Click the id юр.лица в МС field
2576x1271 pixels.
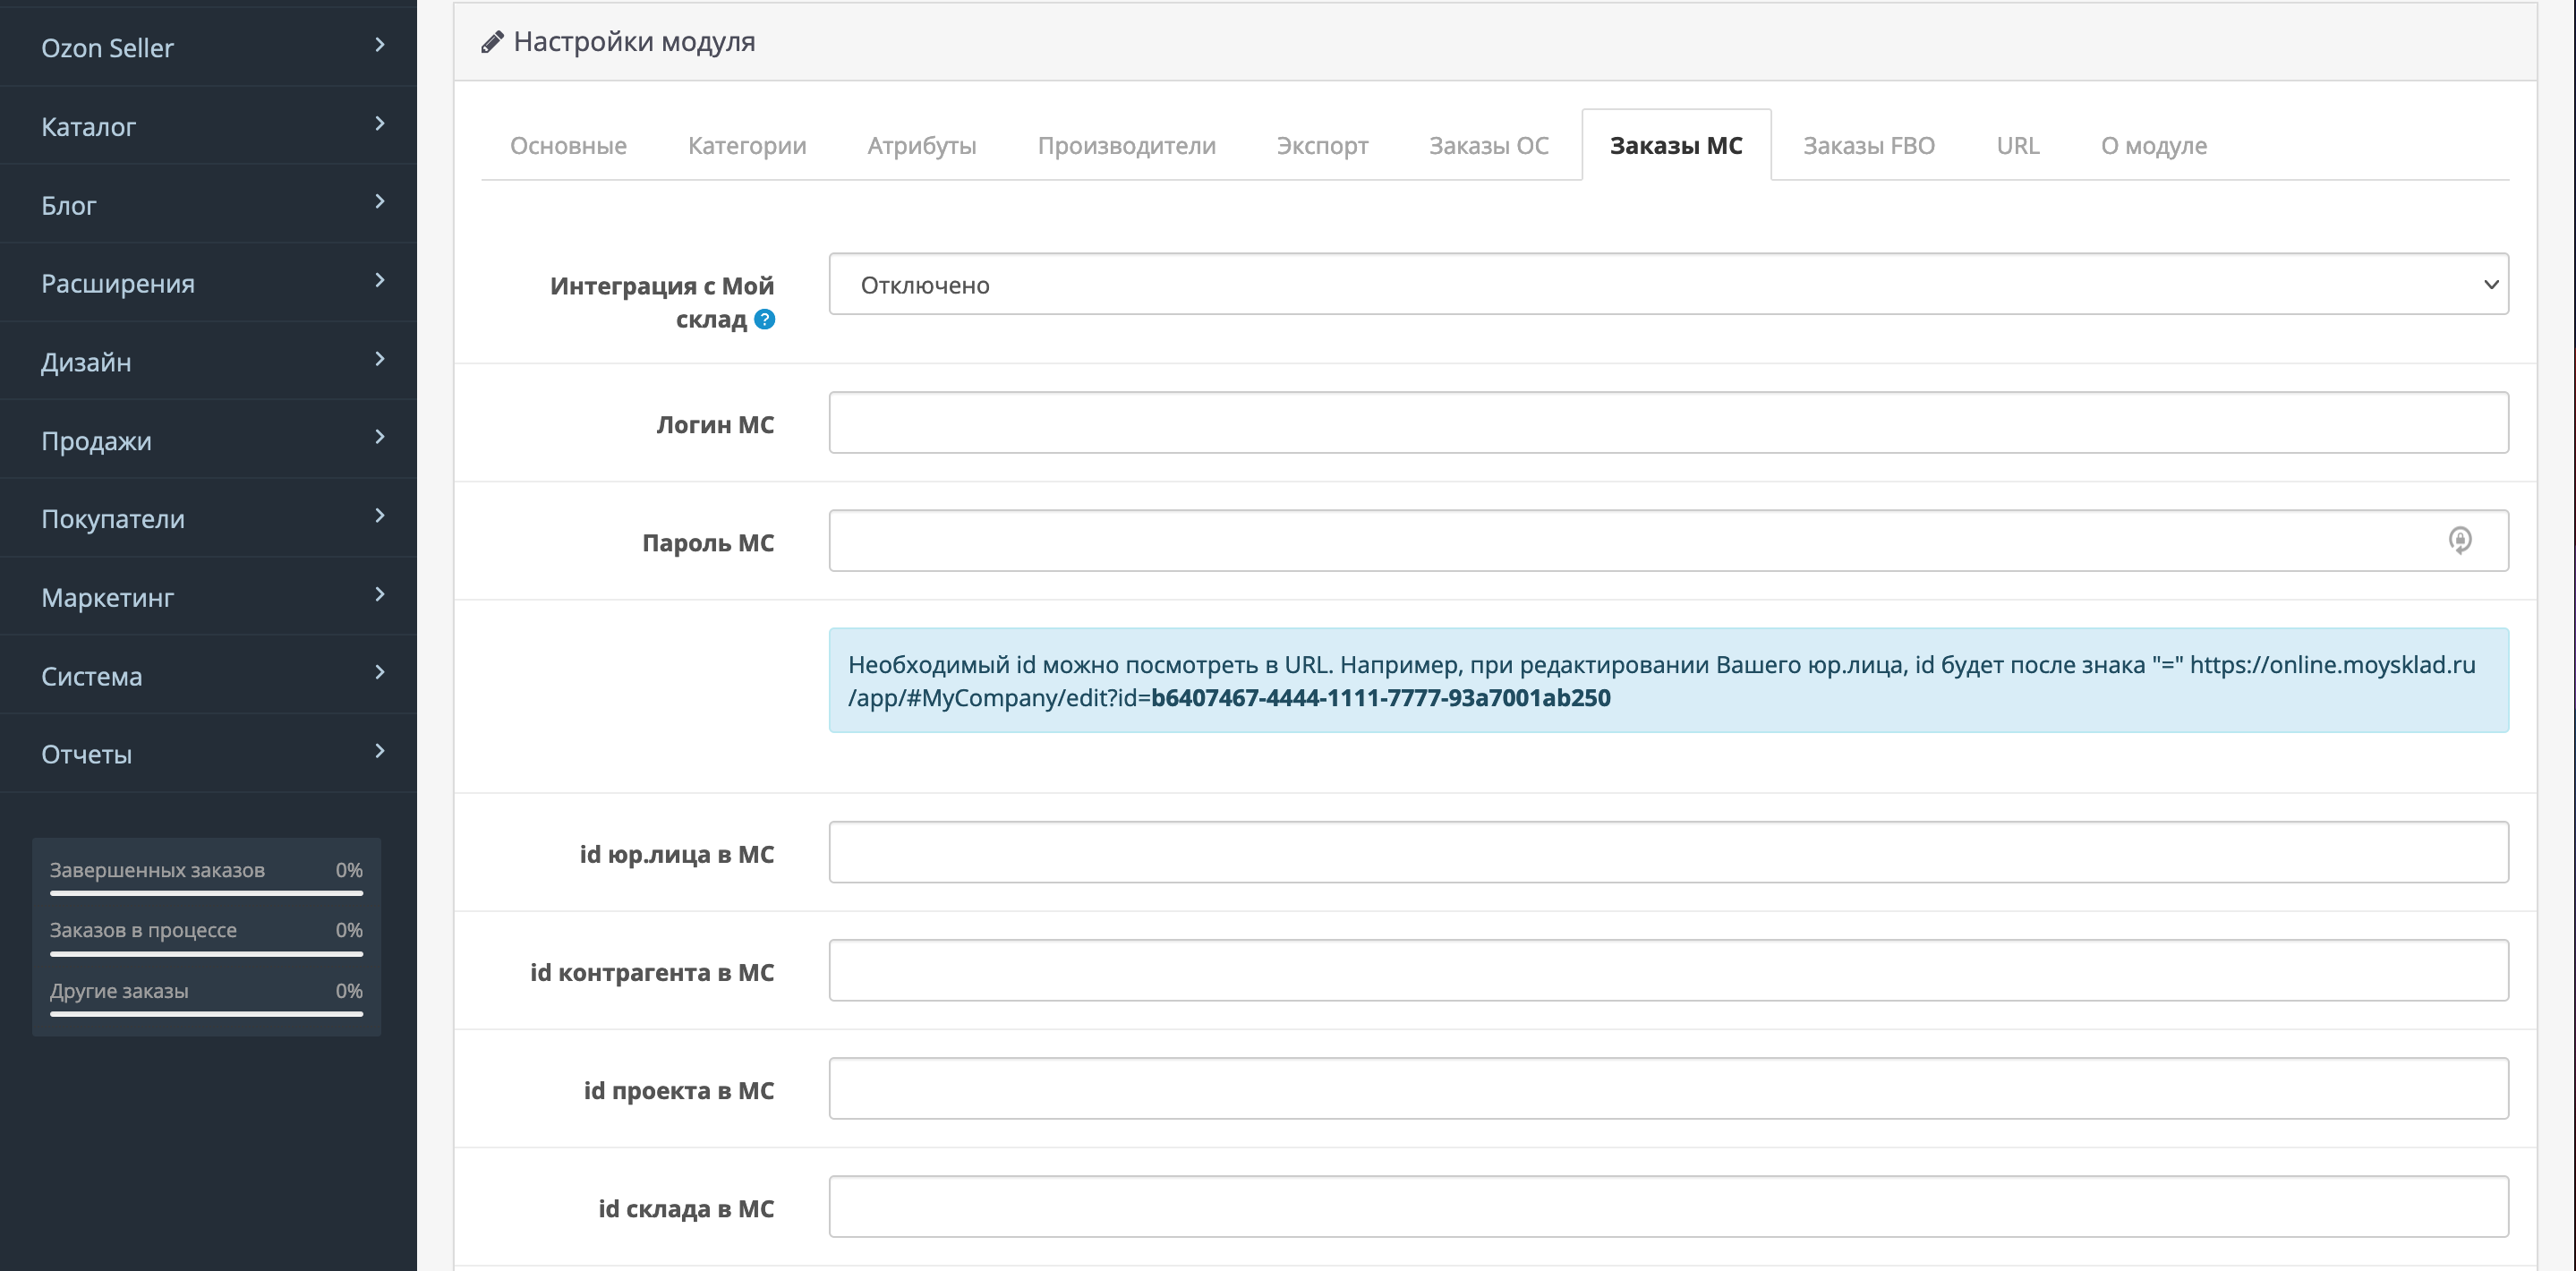(x=1668, y=853)
